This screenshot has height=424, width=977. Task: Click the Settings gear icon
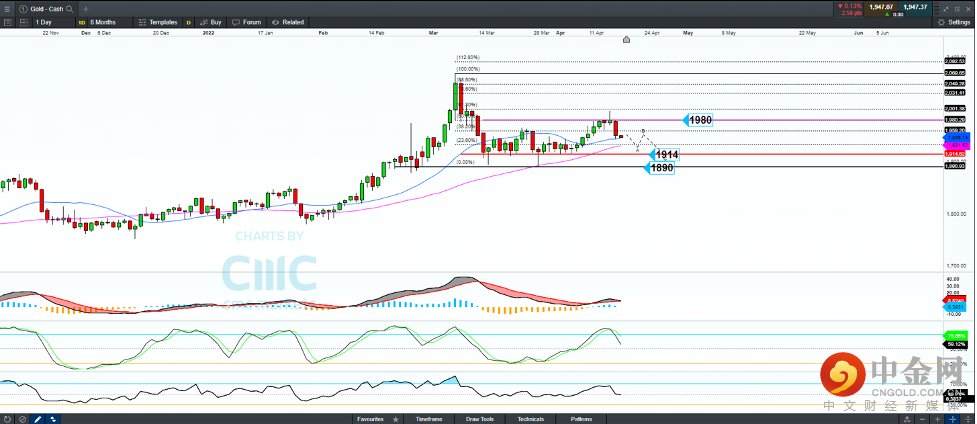941,22
